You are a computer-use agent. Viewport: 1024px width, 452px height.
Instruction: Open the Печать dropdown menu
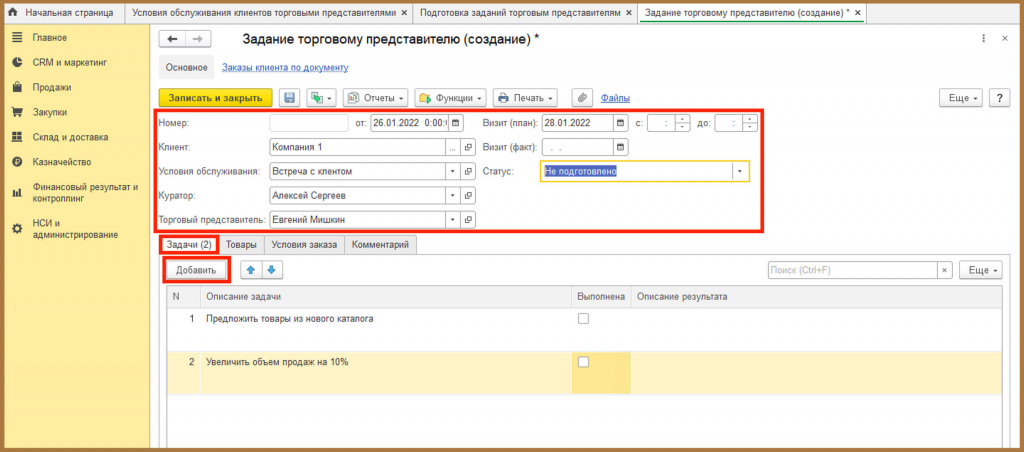(525, 98)
